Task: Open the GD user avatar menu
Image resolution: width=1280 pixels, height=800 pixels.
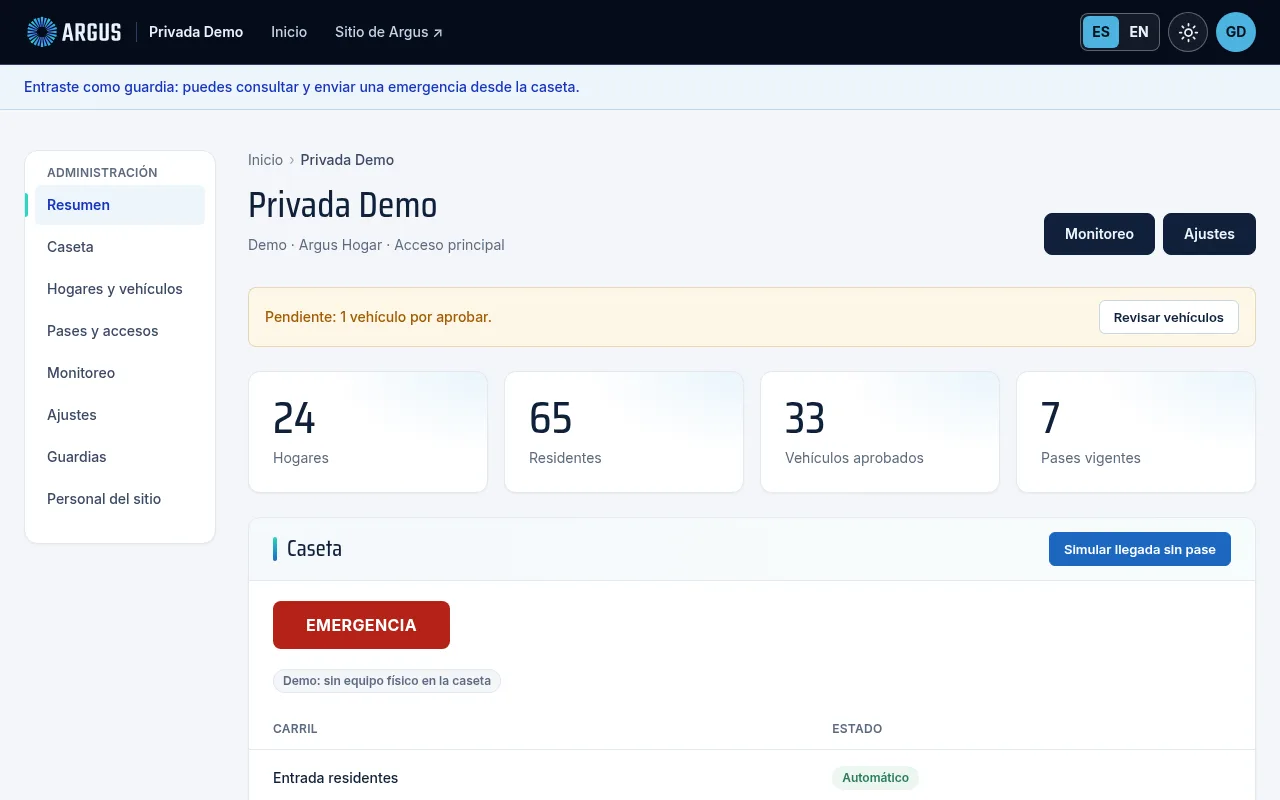Action: point(1236,32)
